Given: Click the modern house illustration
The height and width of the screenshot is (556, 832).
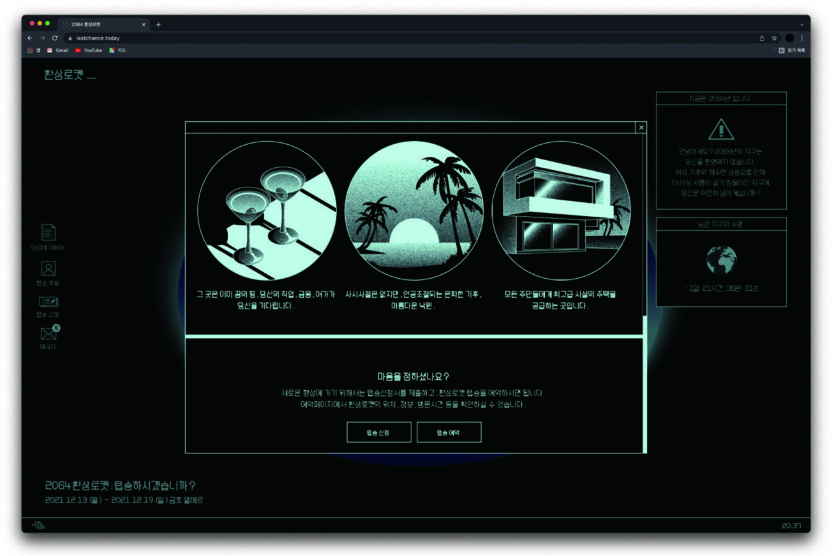Looking at the screenshot, I should coord(561,210).
